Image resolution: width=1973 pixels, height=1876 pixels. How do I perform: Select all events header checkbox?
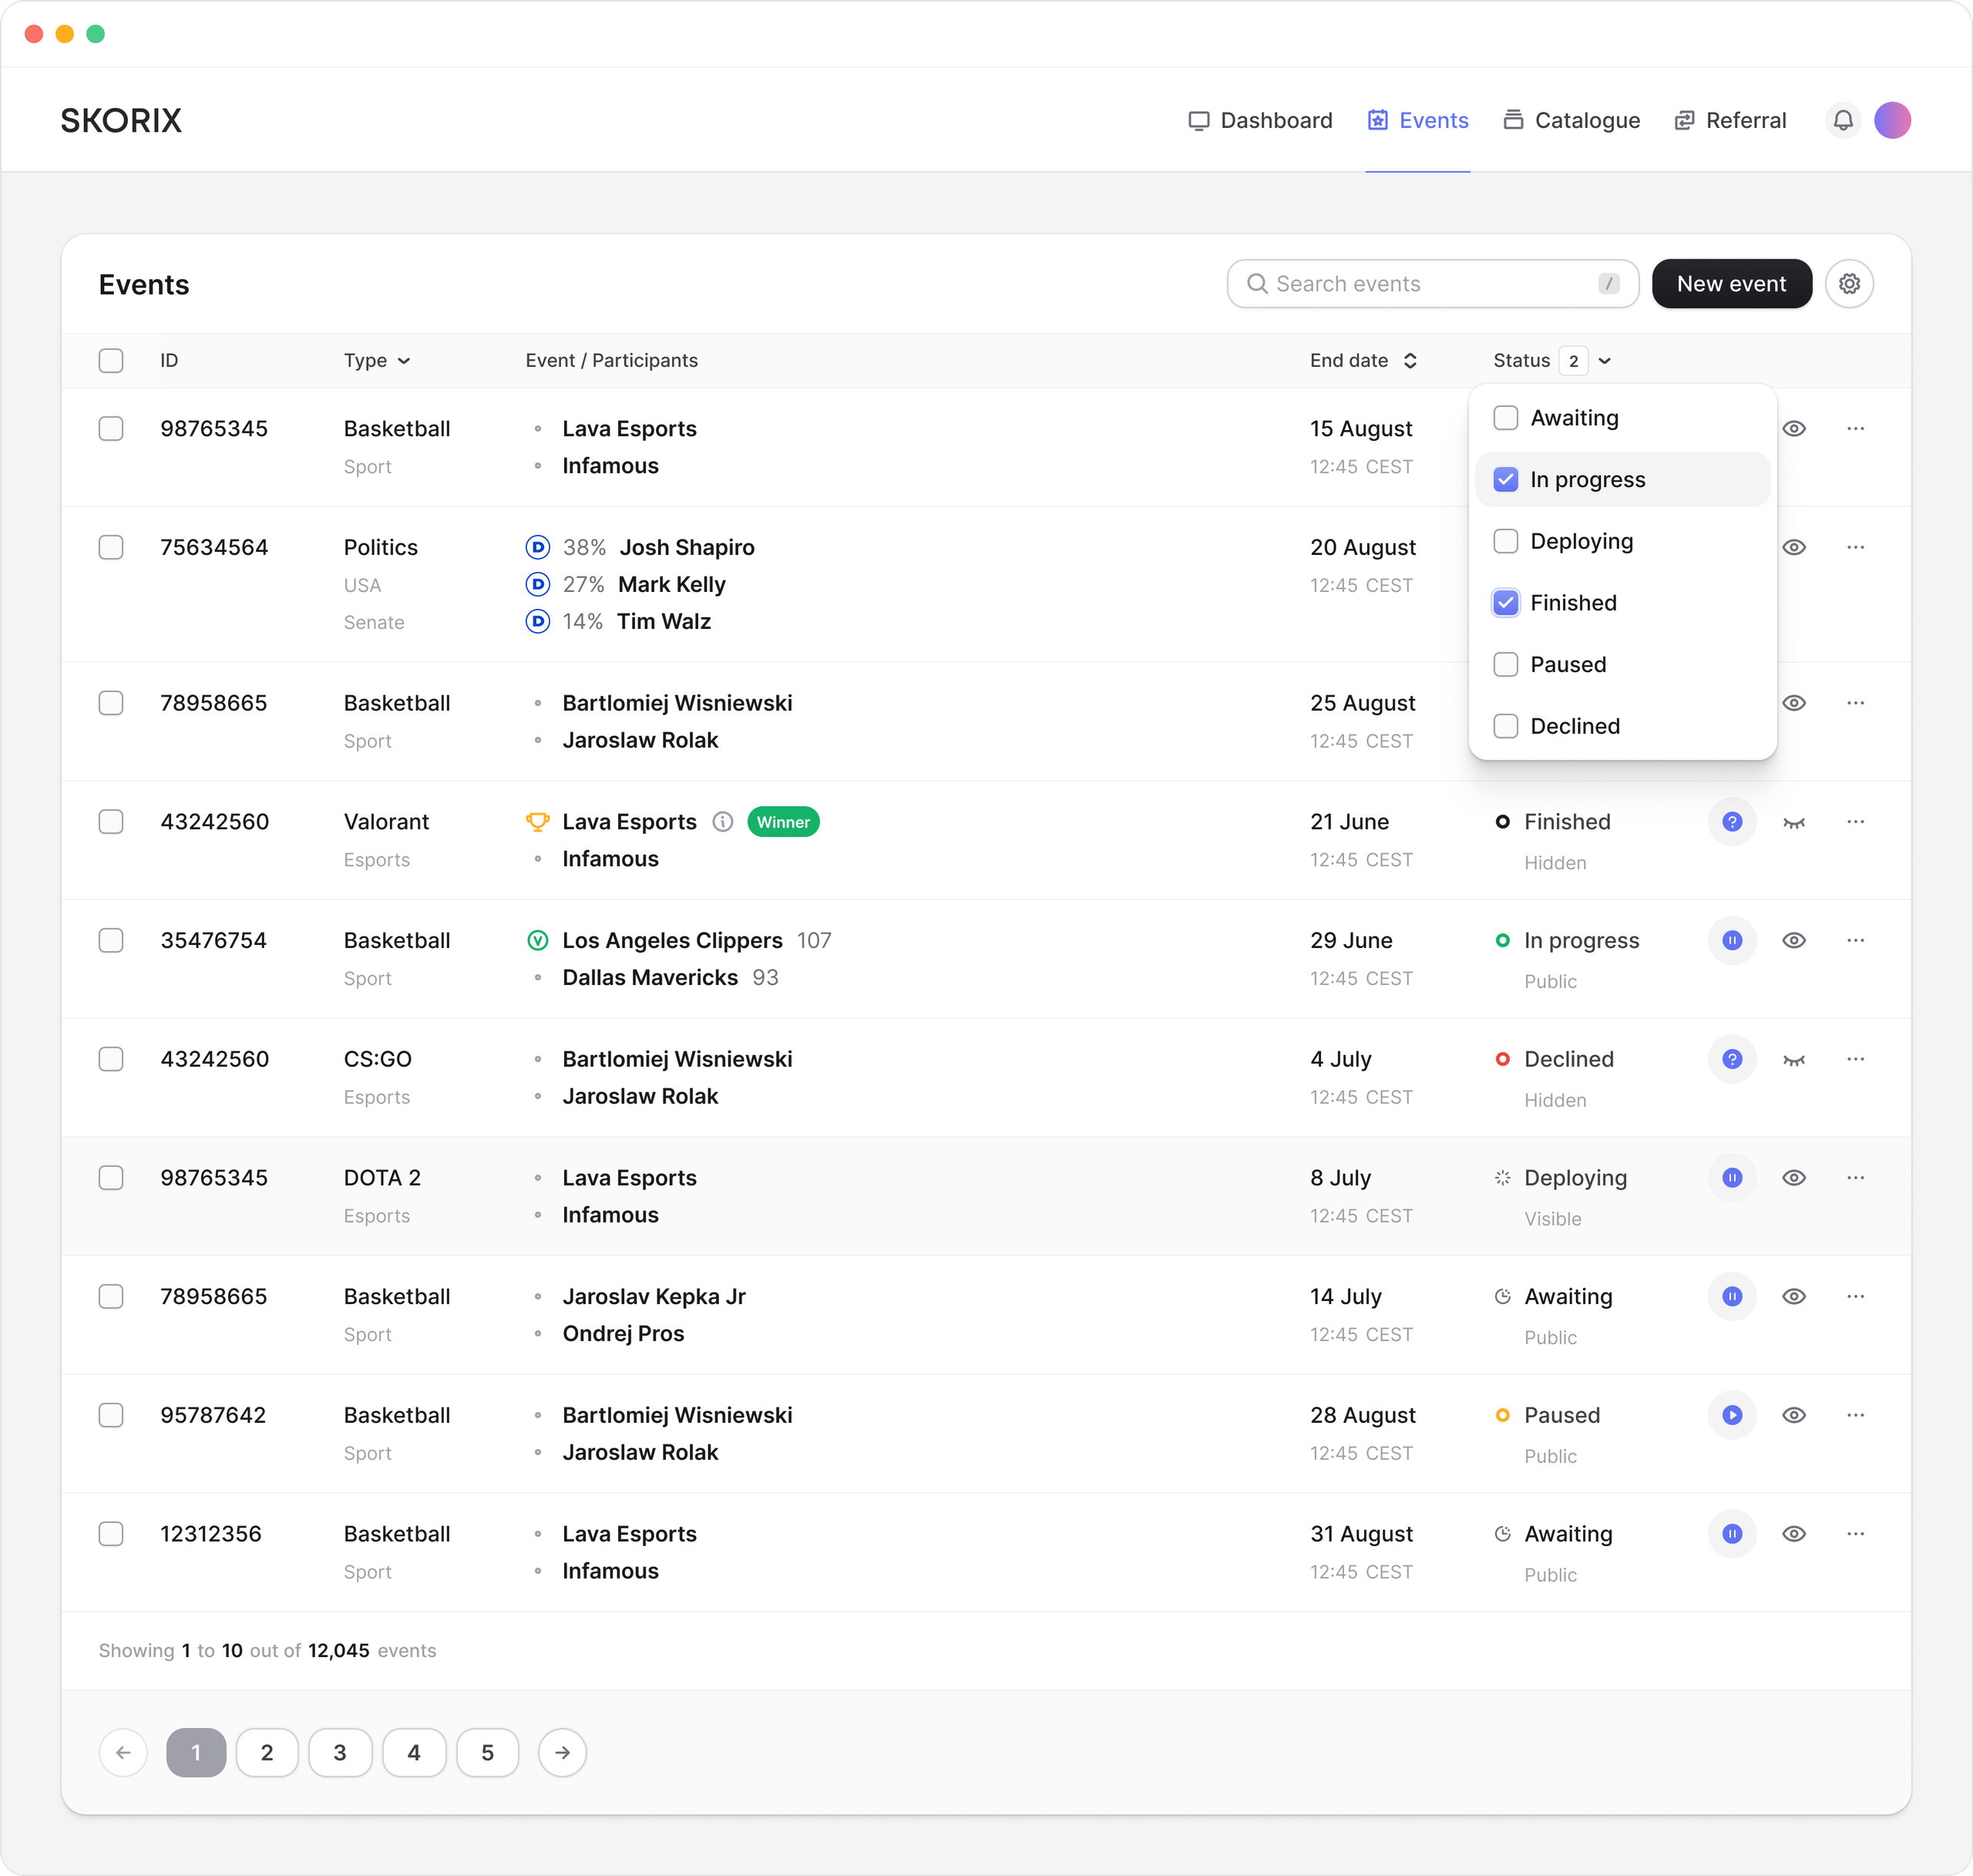coord(111,360)
